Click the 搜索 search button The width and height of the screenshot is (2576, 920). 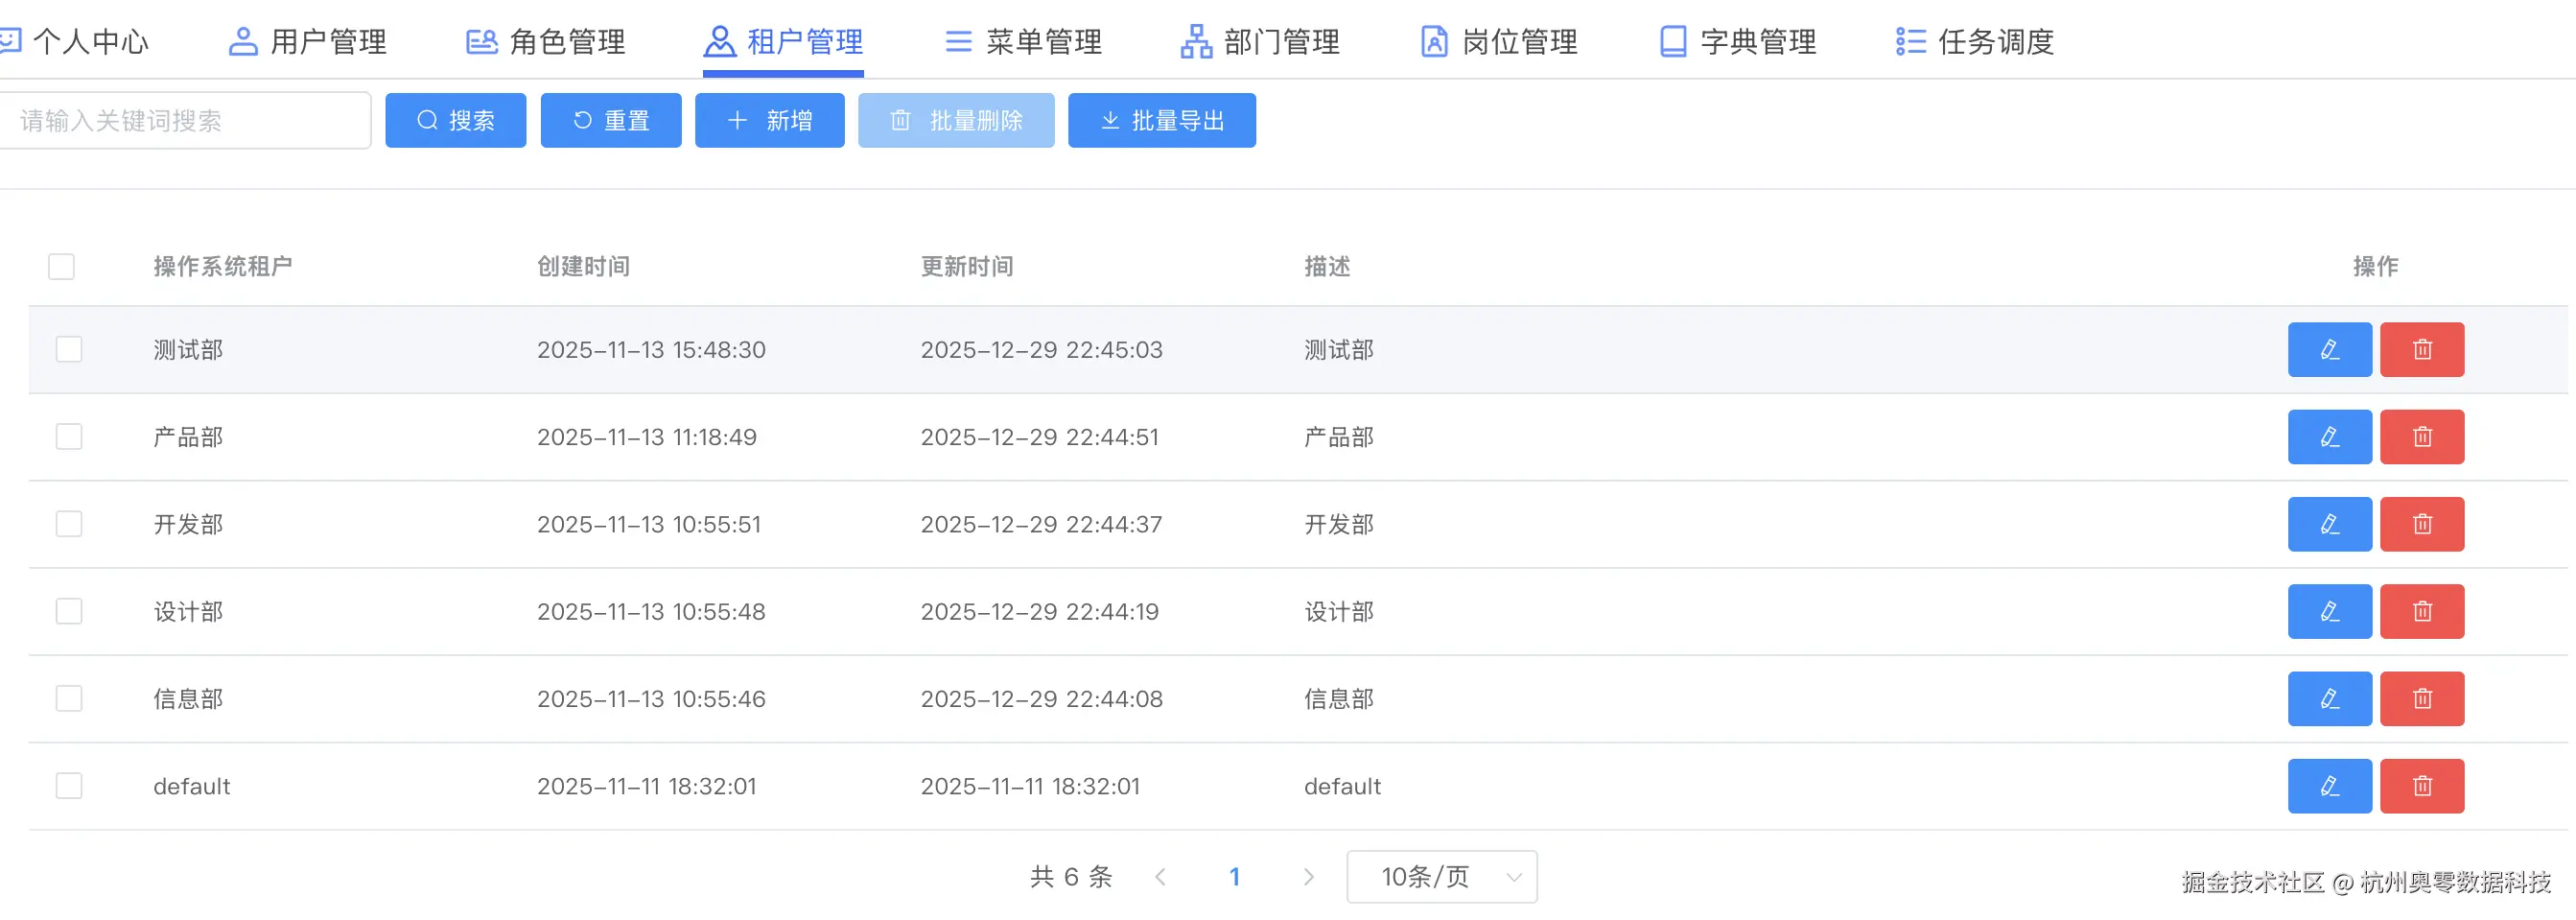456,121
